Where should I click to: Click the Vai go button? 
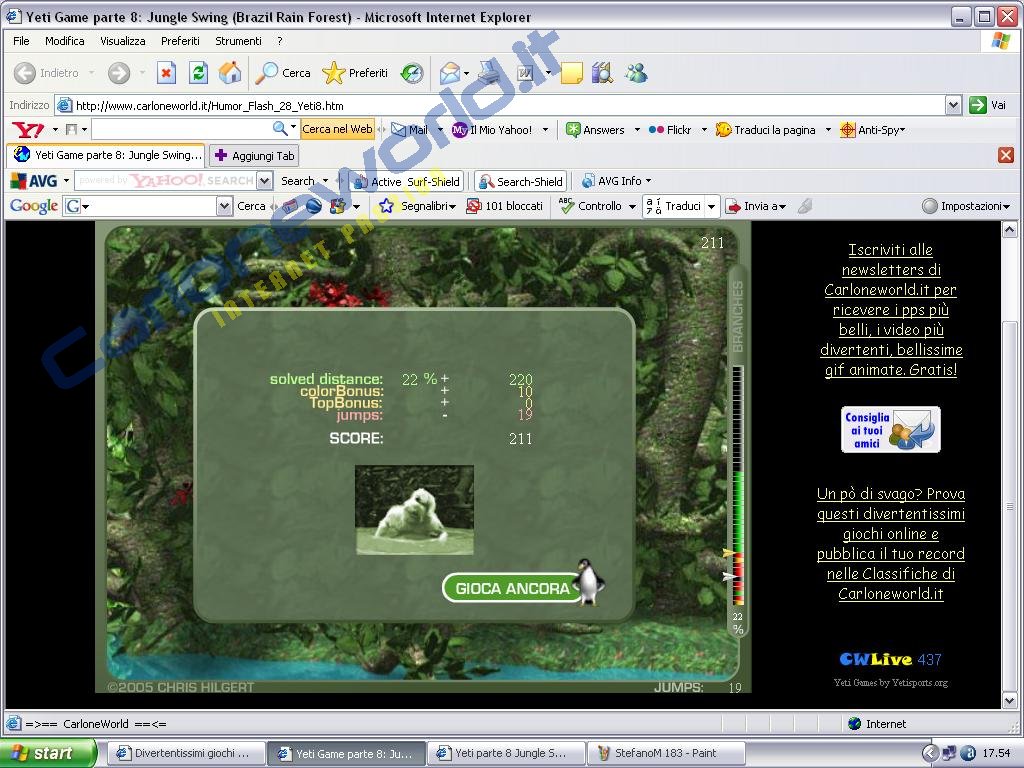tap(987, 105)
